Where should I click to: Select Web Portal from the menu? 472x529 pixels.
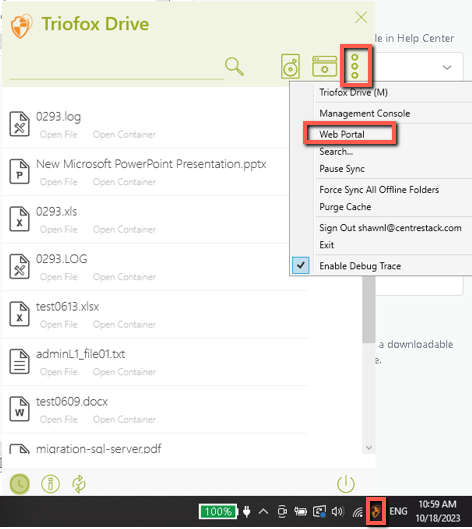click(342, 134)
